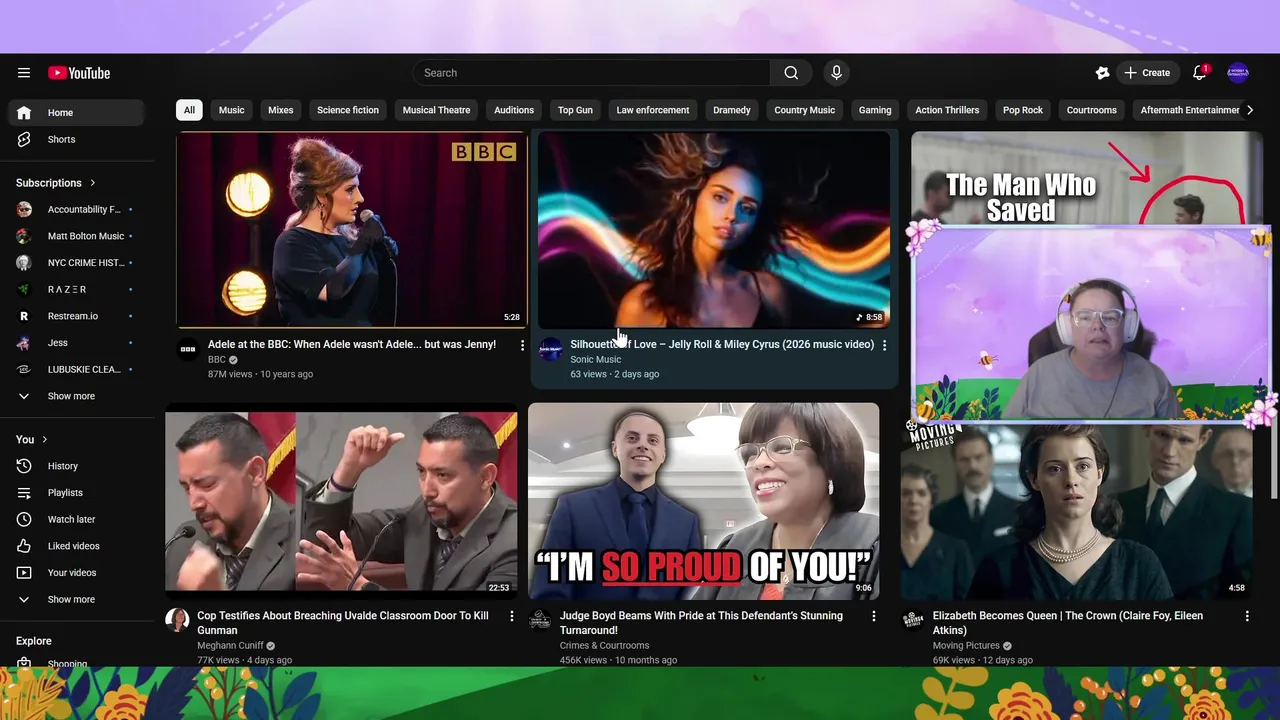Open RAZER subscription channel
The height and width of the screenshot is (720, 1280).
pos(76,290)
